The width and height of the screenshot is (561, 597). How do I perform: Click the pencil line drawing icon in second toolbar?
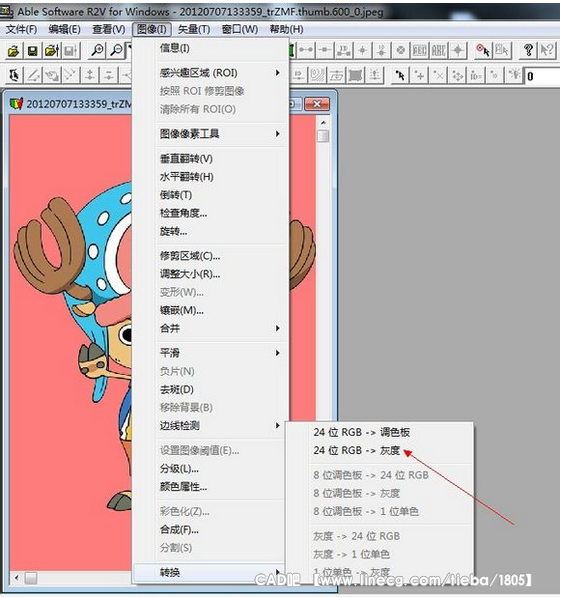click(33, 75)
